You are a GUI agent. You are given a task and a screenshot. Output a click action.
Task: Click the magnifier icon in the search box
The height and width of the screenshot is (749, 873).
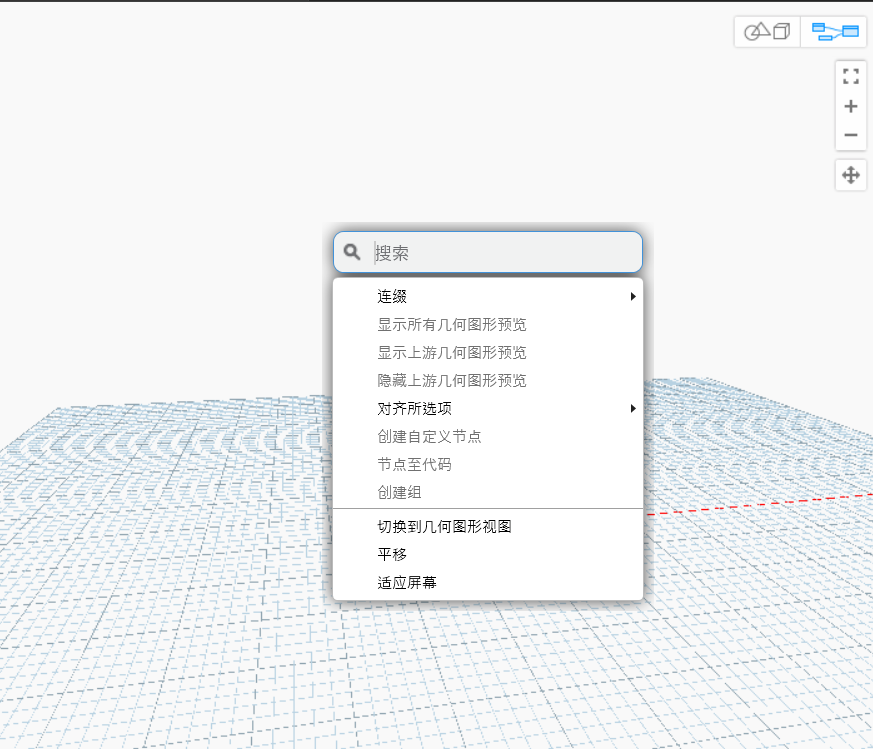click(x=351, y=252)
